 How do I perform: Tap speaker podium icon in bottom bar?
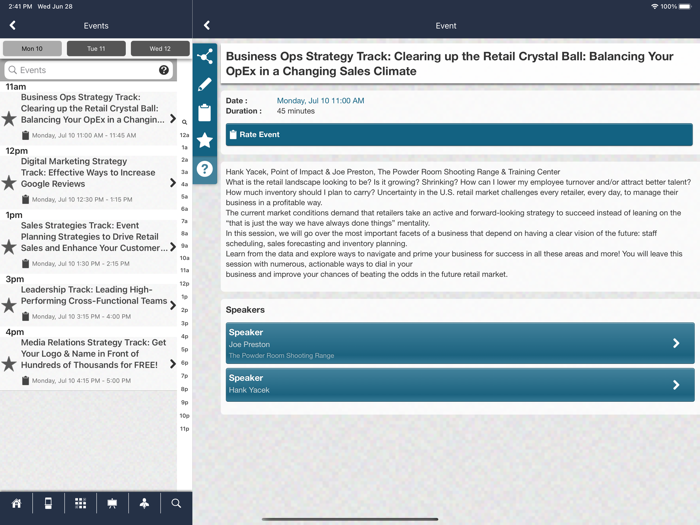(x=144, y=504)
